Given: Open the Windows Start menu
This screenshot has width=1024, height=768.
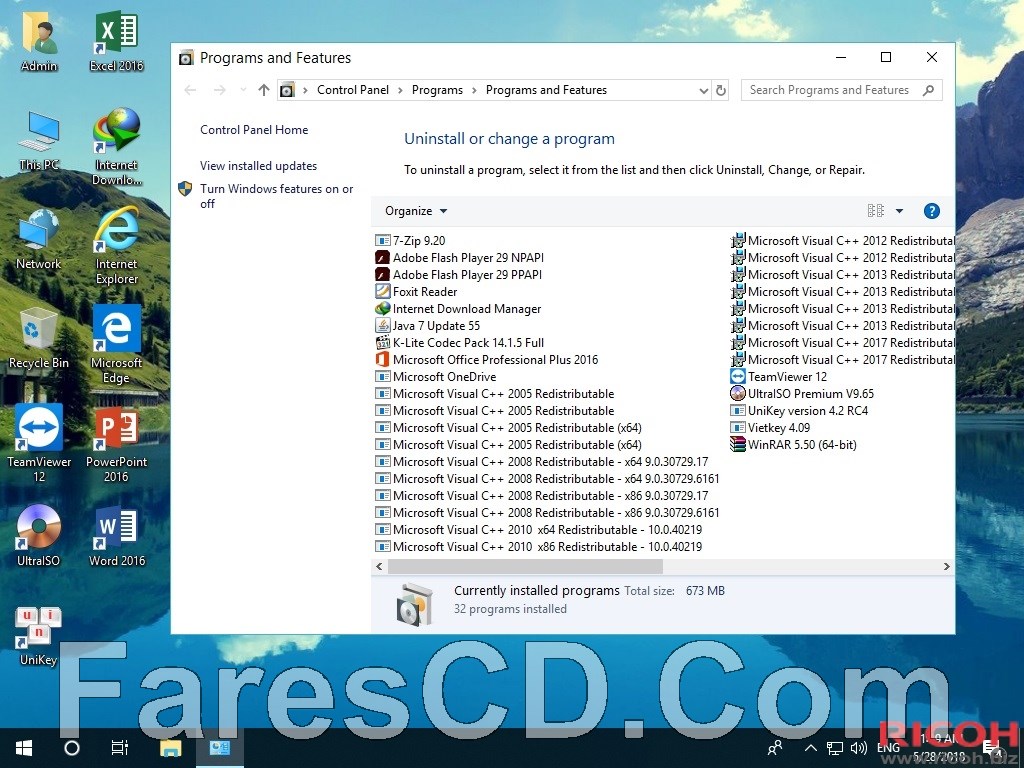Looking at the screenshot, I should pos(24,748).
